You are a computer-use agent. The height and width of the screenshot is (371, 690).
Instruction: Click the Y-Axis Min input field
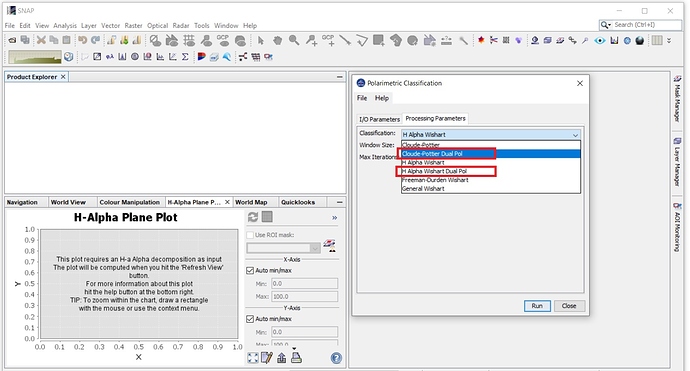click(305, 332)
